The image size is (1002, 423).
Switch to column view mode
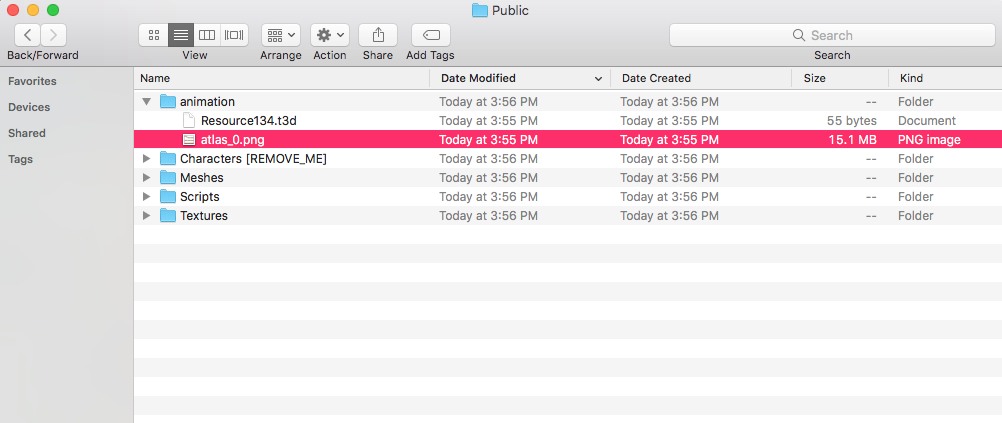tap(207, 35)
